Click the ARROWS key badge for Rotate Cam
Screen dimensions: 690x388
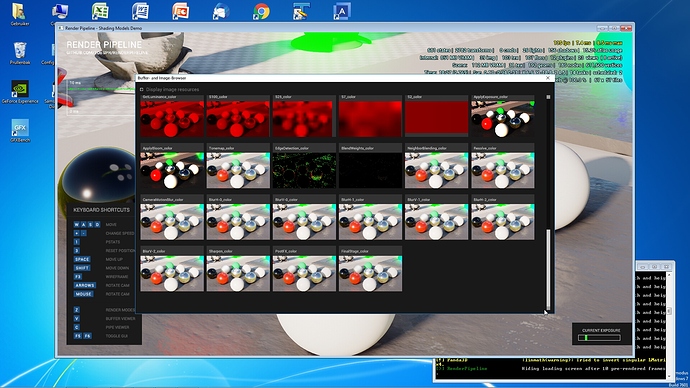click(x=85, y=285)
